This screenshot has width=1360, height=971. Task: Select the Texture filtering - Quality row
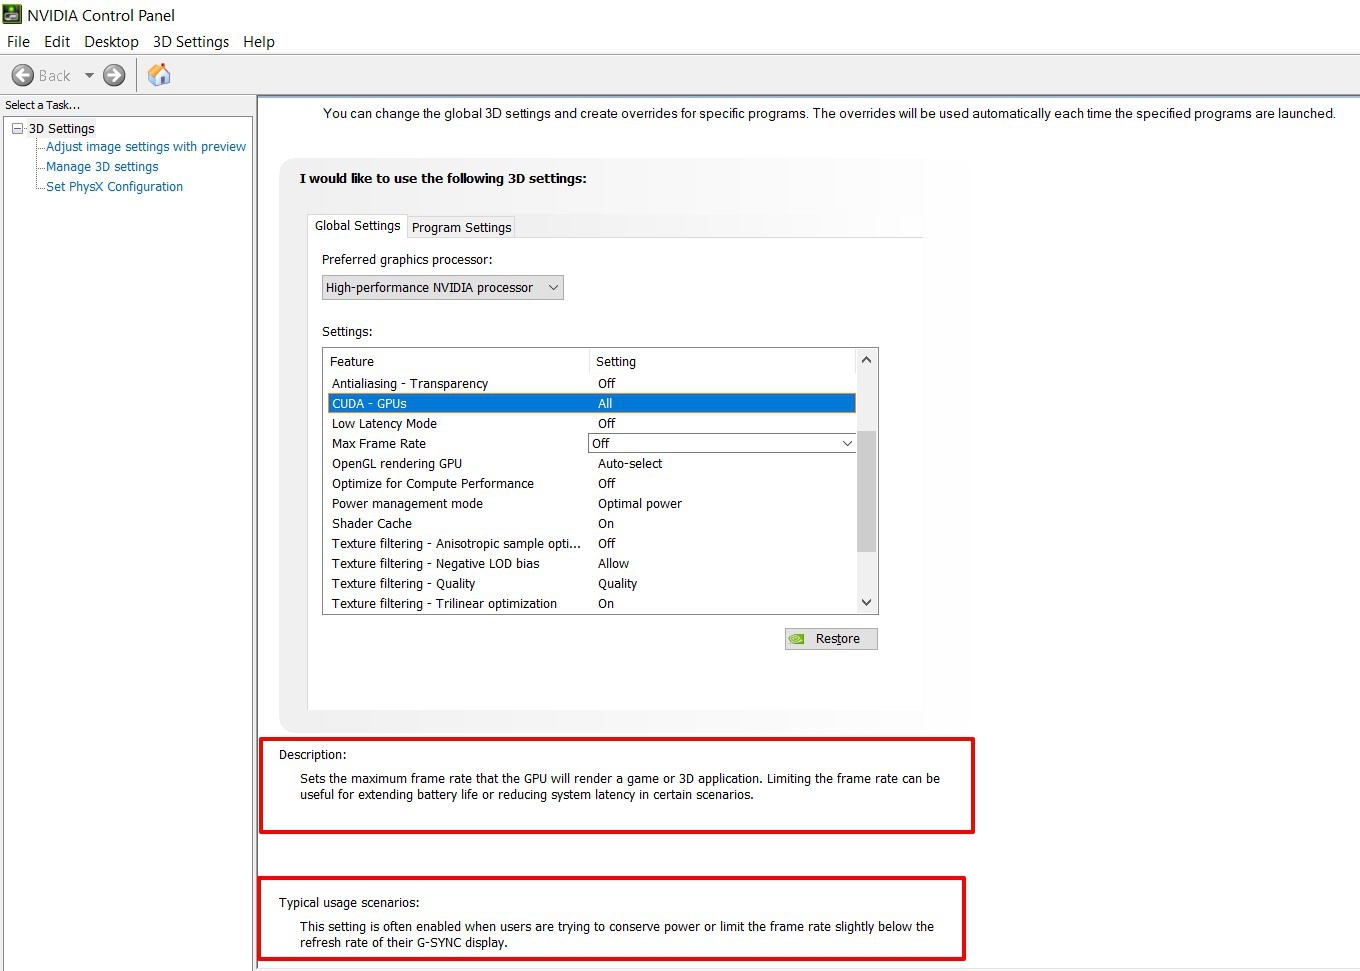[x=591, y=584]
